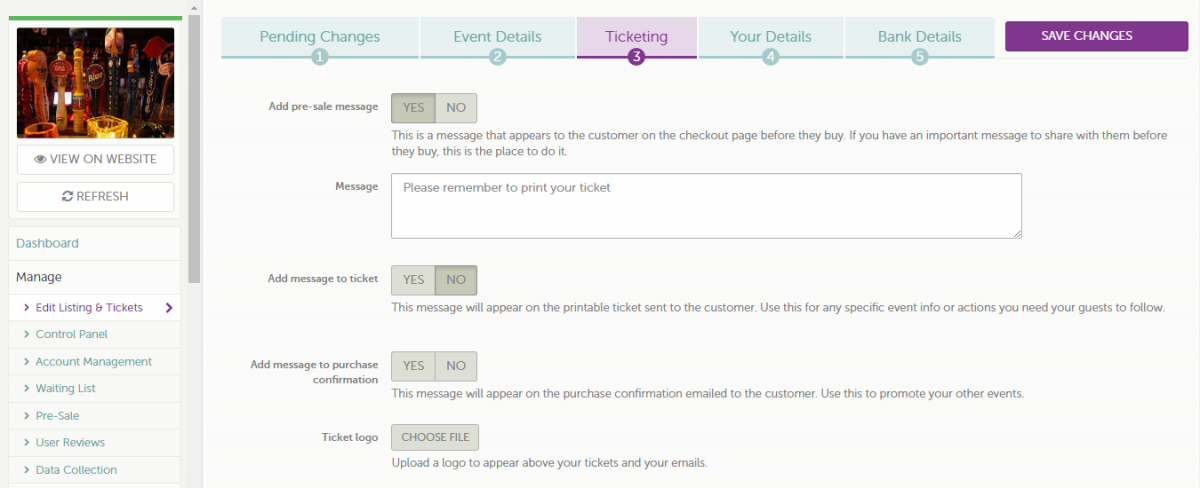Click step circle 1 under Pending Changes
The height and width of the screenshot is (488, 1200).
click(x=320, y=57)
